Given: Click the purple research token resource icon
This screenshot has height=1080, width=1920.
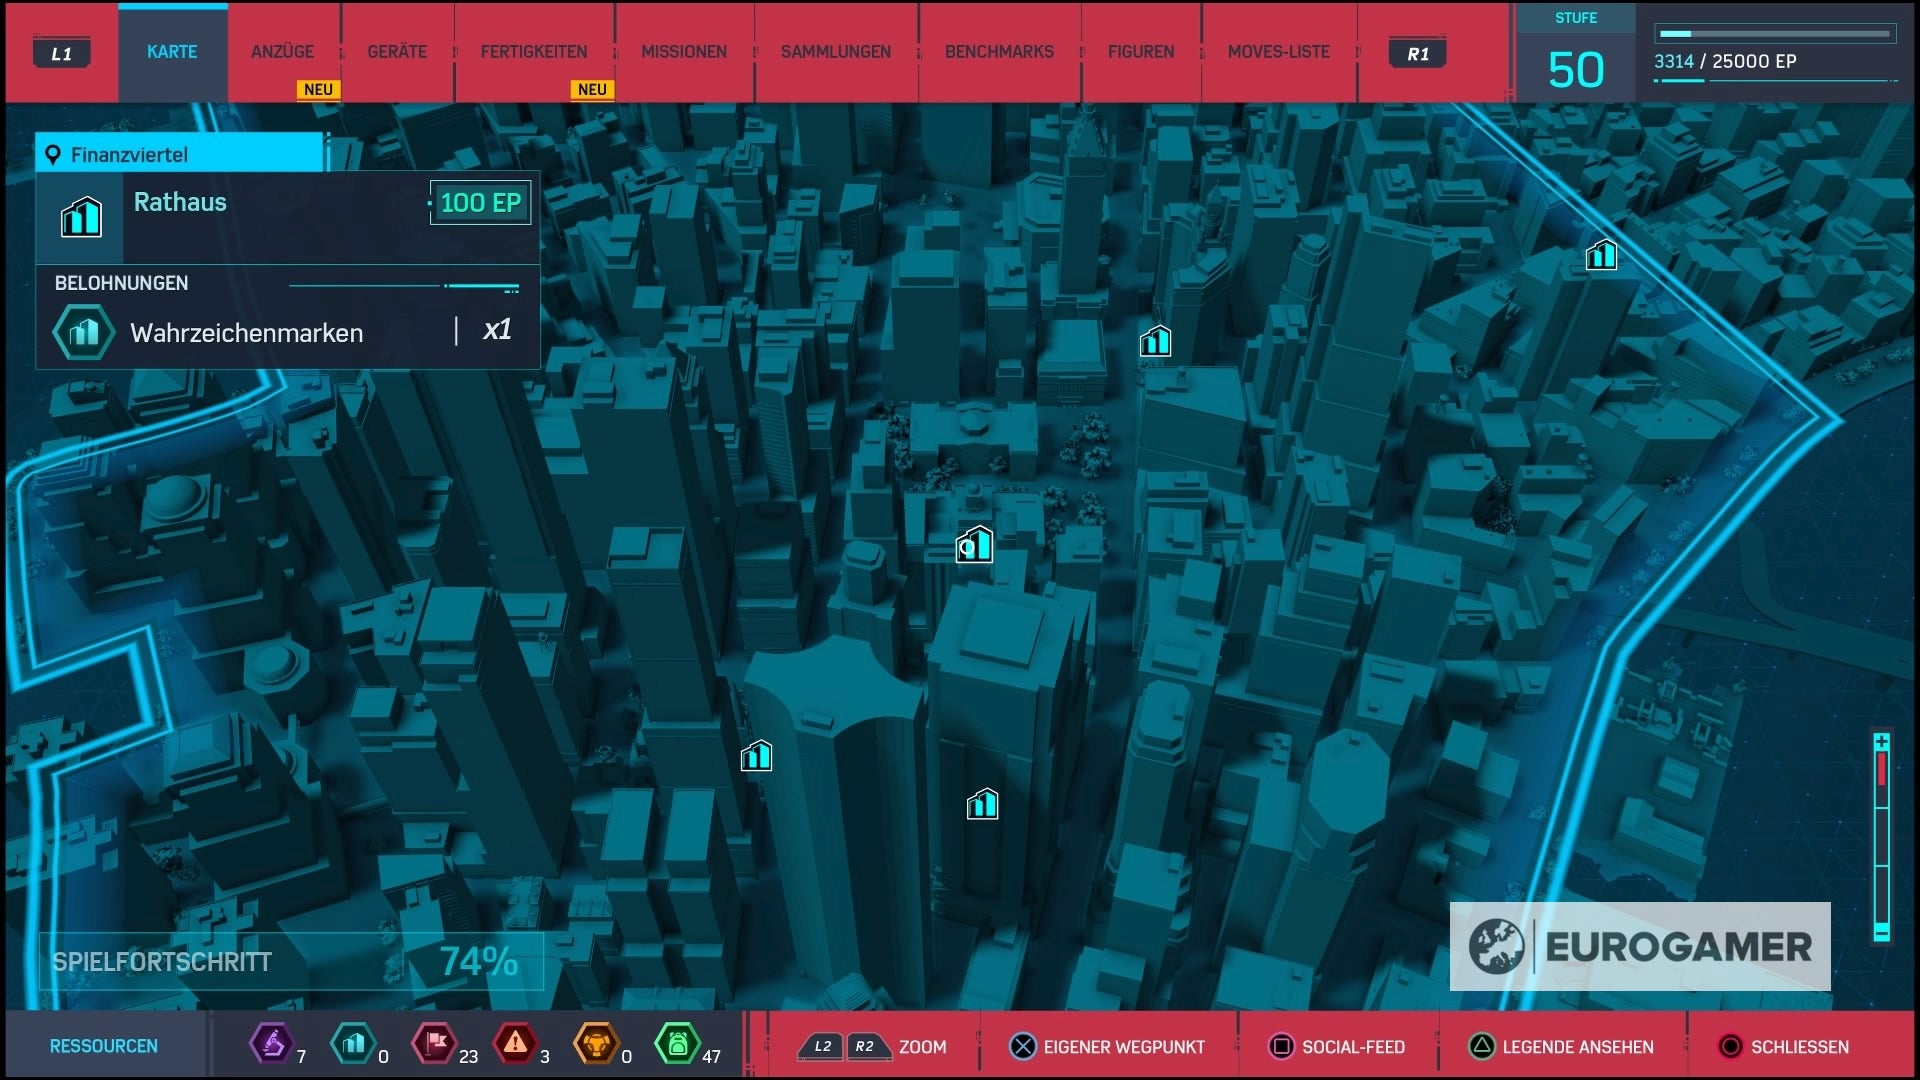Looking at the screenshot, I should [x=271, y=1044].
